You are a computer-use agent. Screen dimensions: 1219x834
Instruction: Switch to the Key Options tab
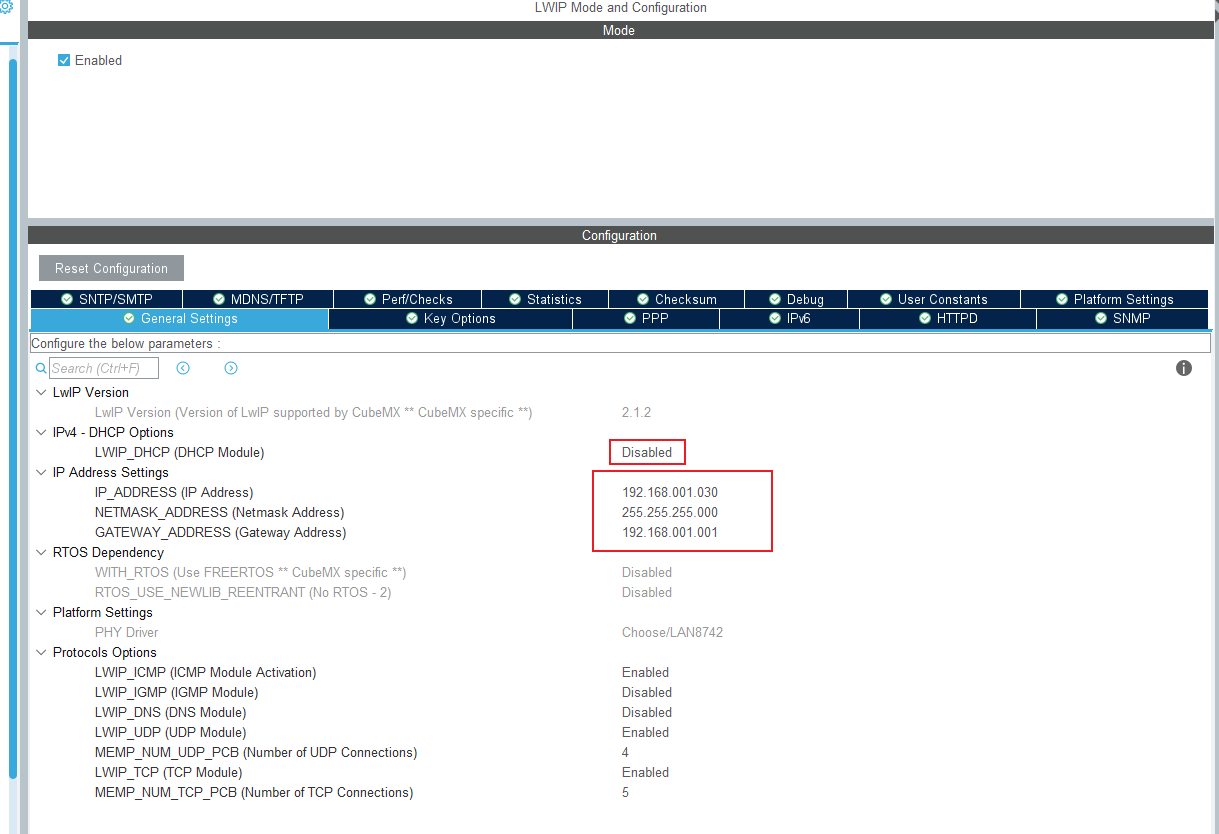450,318
